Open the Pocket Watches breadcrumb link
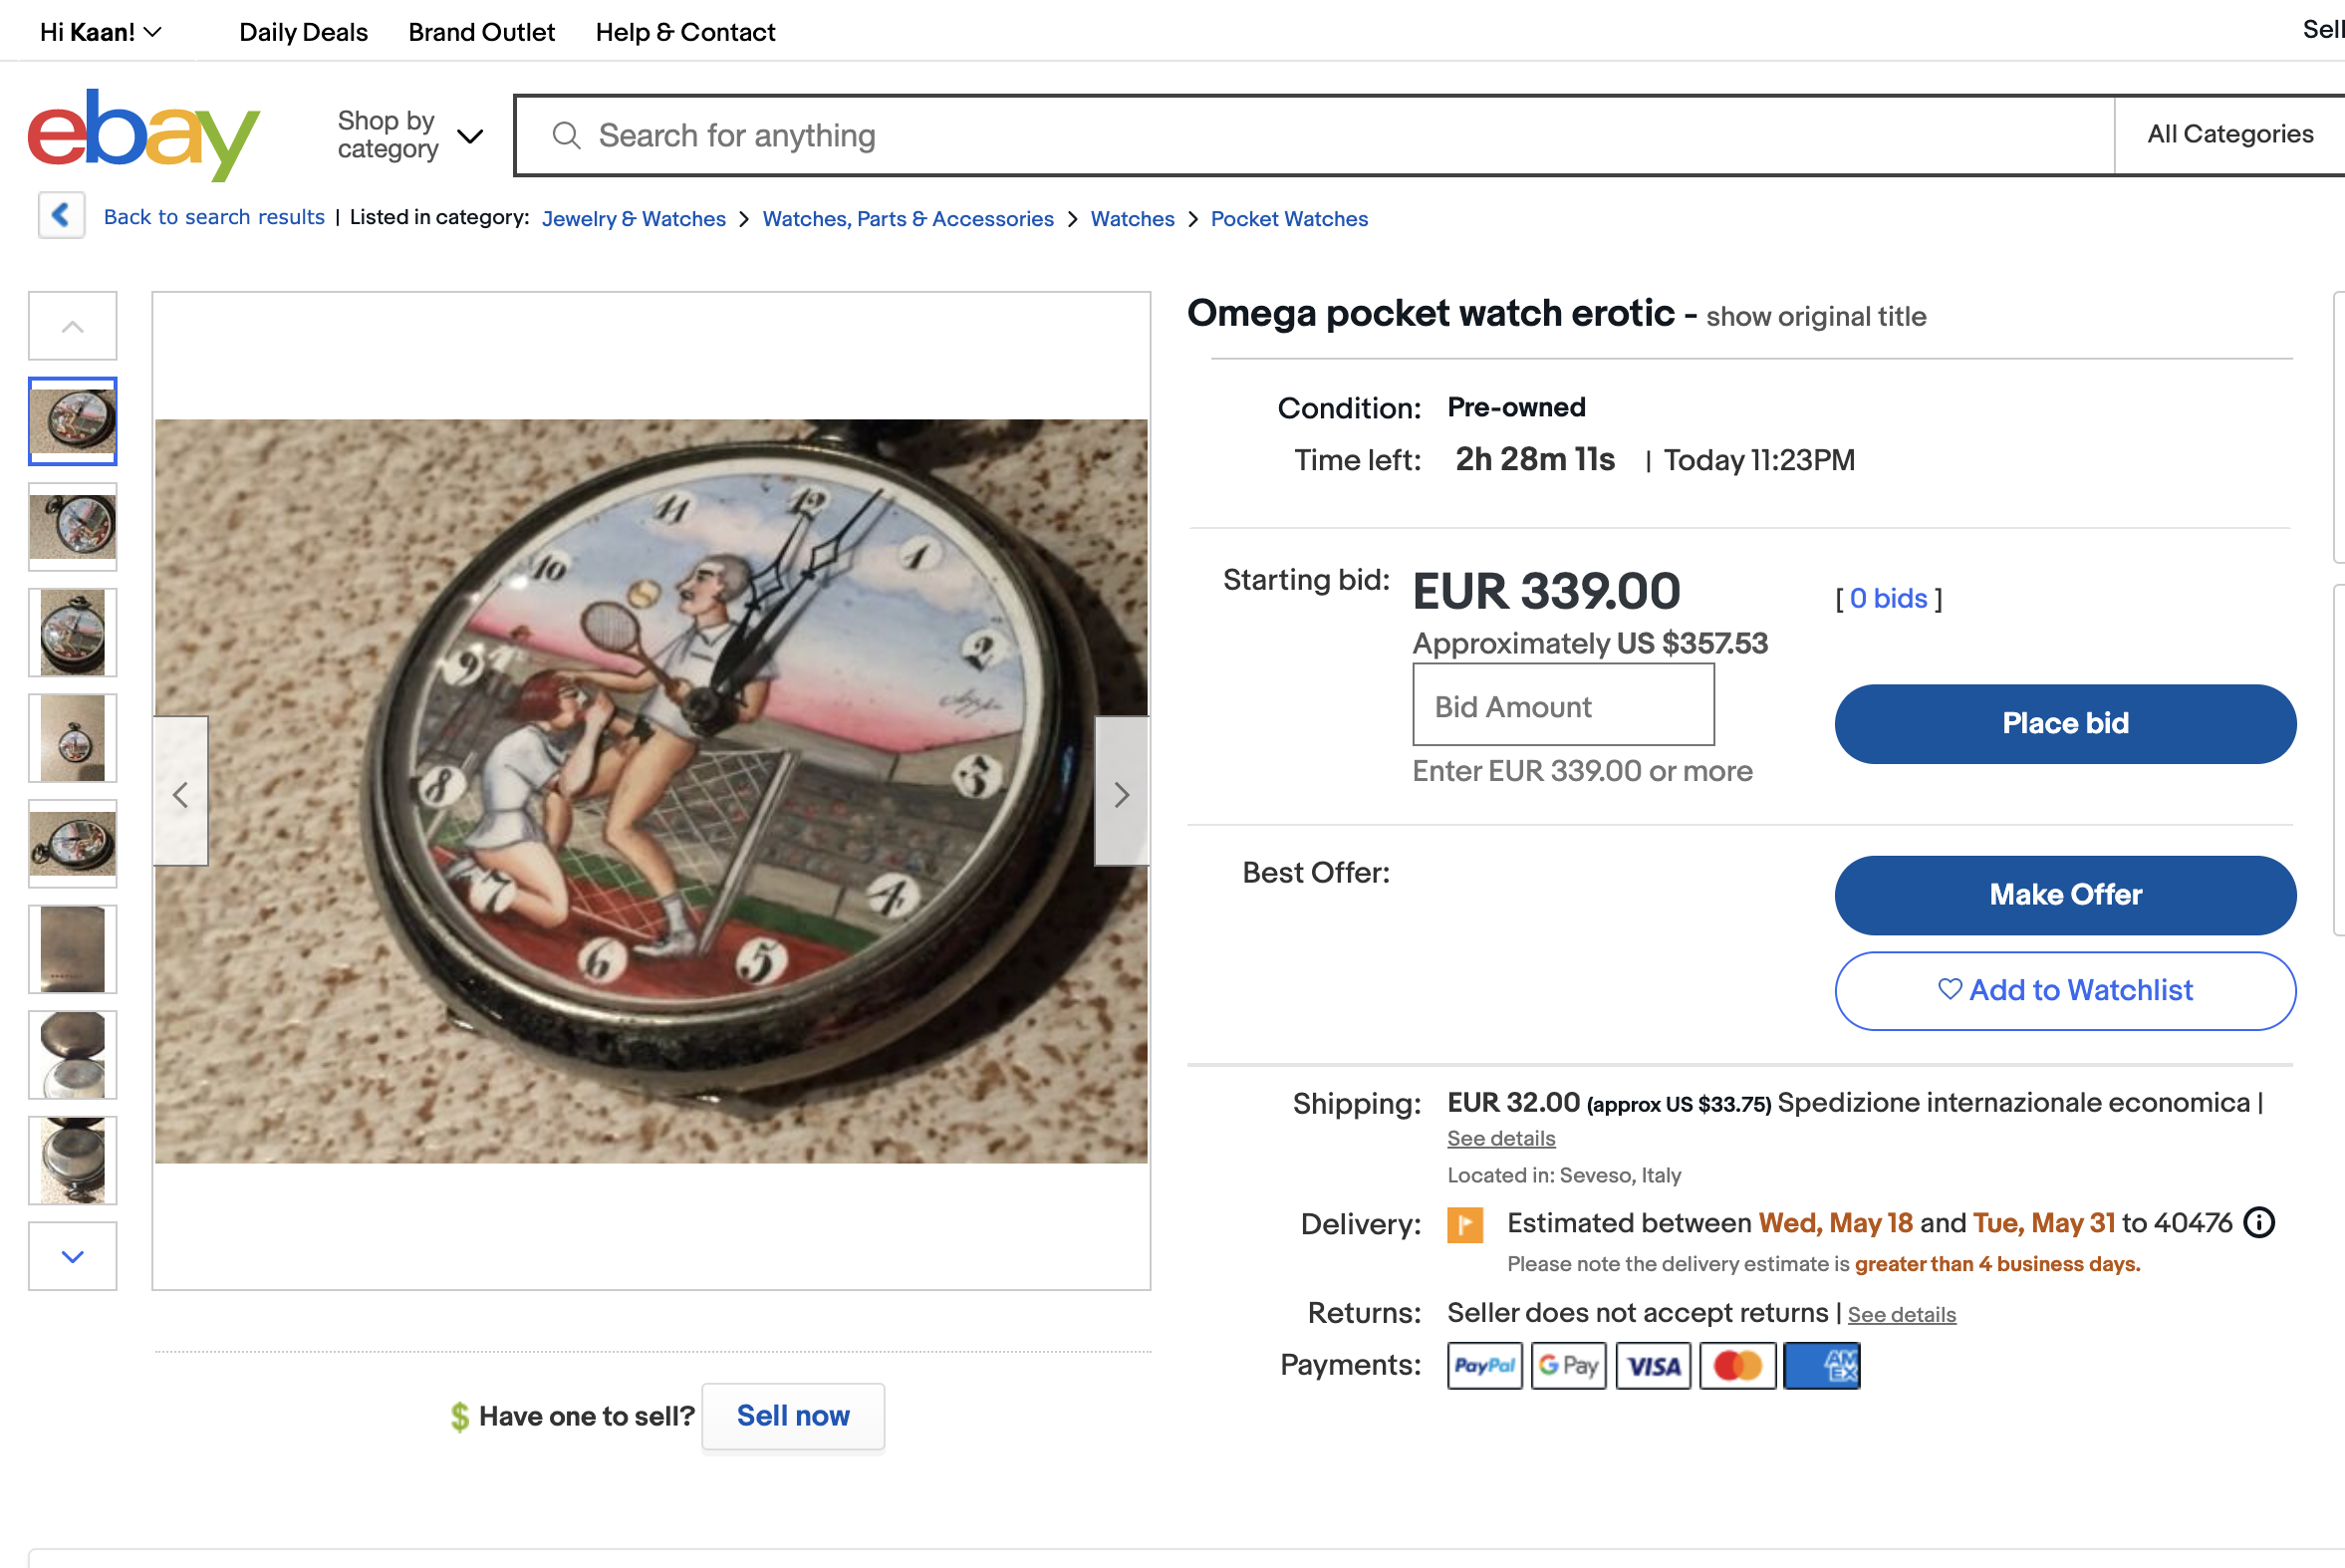This screenshot has height=1568, width=2345. [x=1288, y=218]
